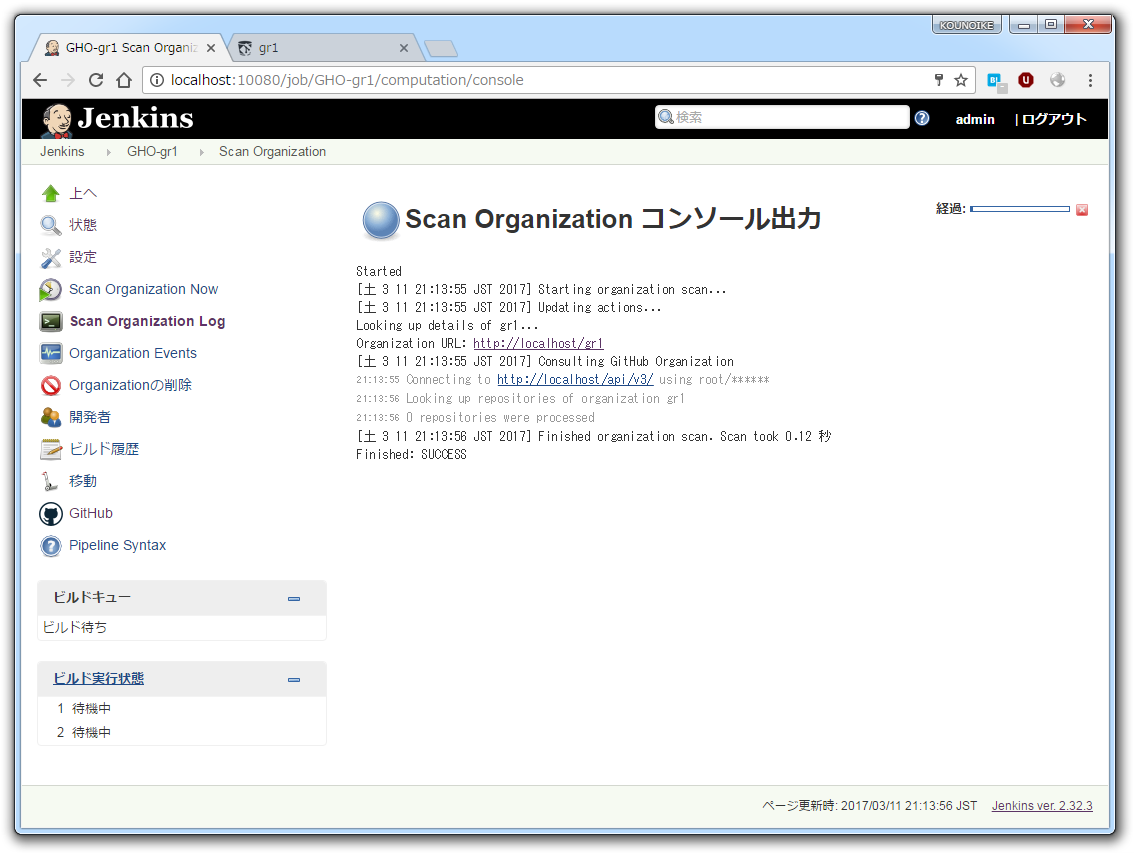
Task: Open 設定 using the wrench icon
Action: point(50,257)
